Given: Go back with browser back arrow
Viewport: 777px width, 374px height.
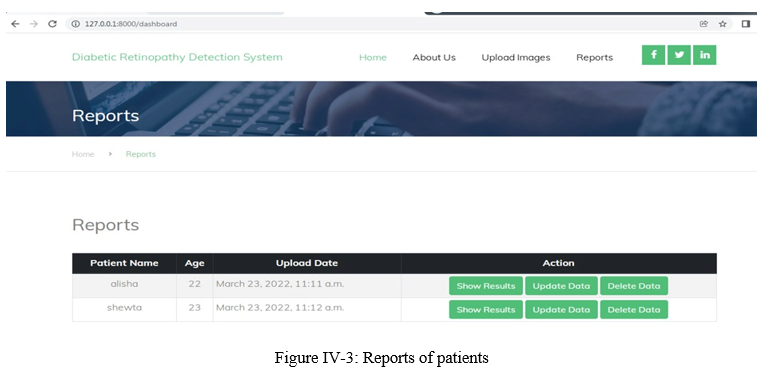Looking at the screenshot, I should pos(15,24).
